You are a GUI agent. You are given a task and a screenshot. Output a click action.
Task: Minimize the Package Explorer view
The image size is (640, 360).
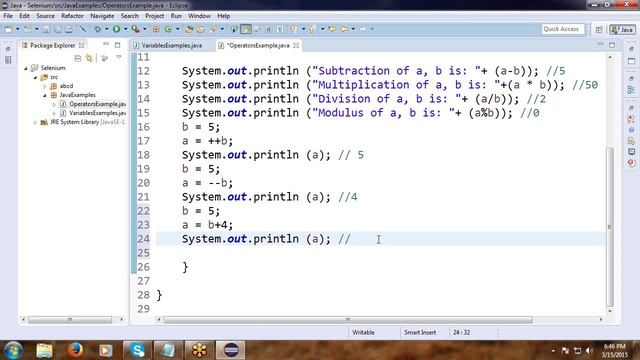pos(106,44)
